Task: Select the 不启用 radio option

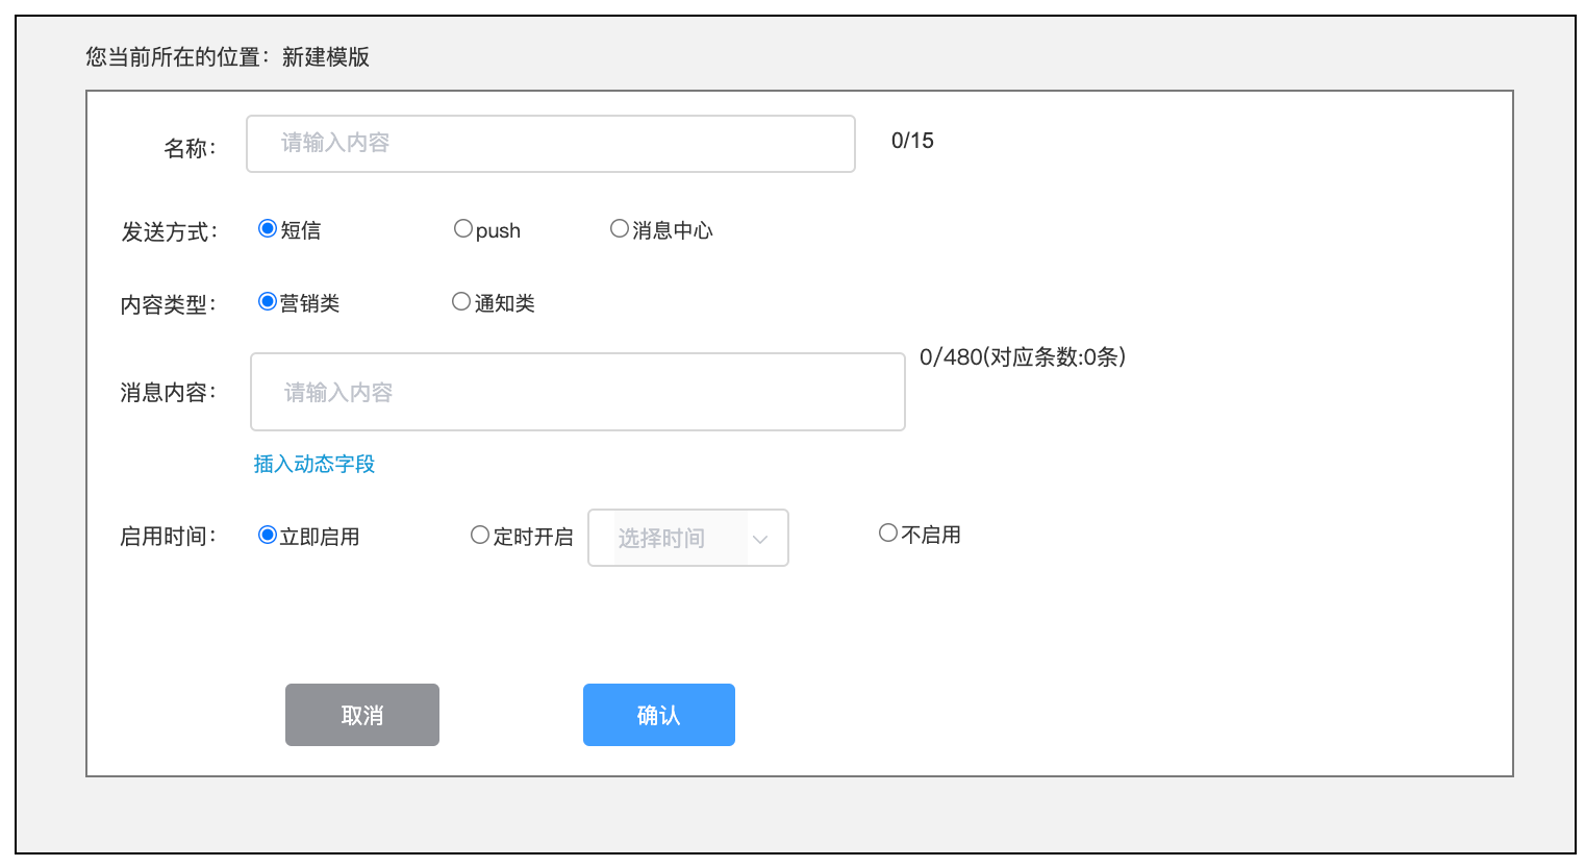Action: tap(888, 533)
